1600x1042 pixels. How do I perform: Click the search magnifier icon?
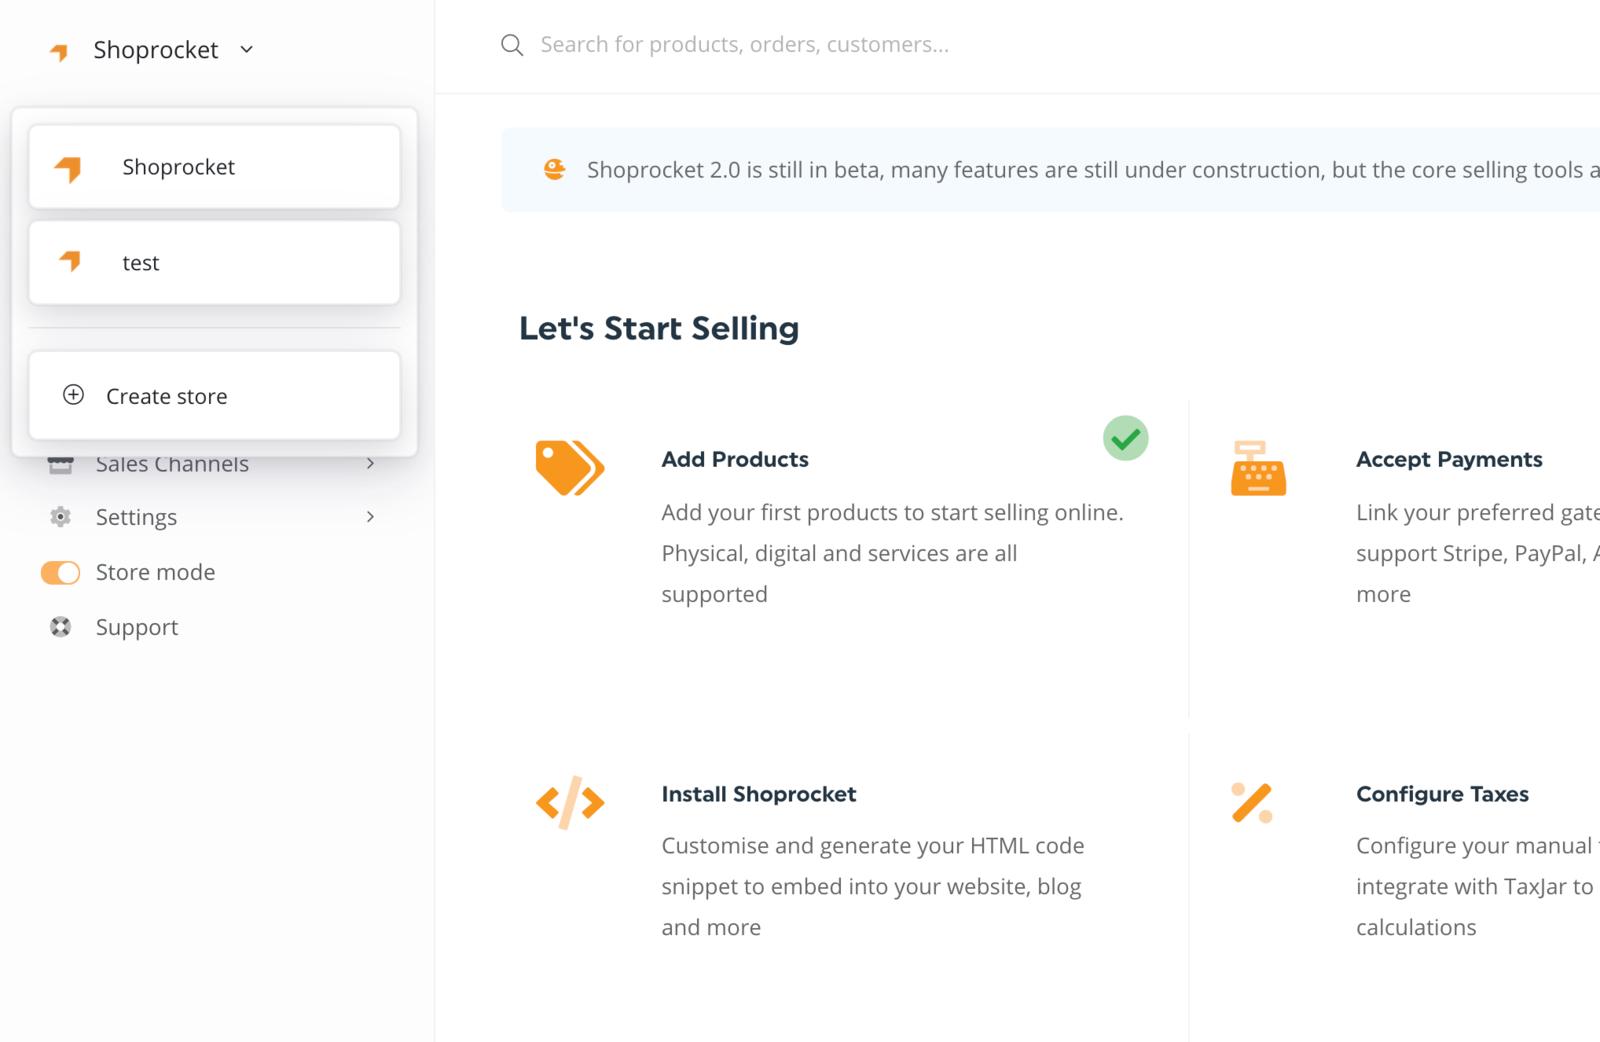click(512, 45)
